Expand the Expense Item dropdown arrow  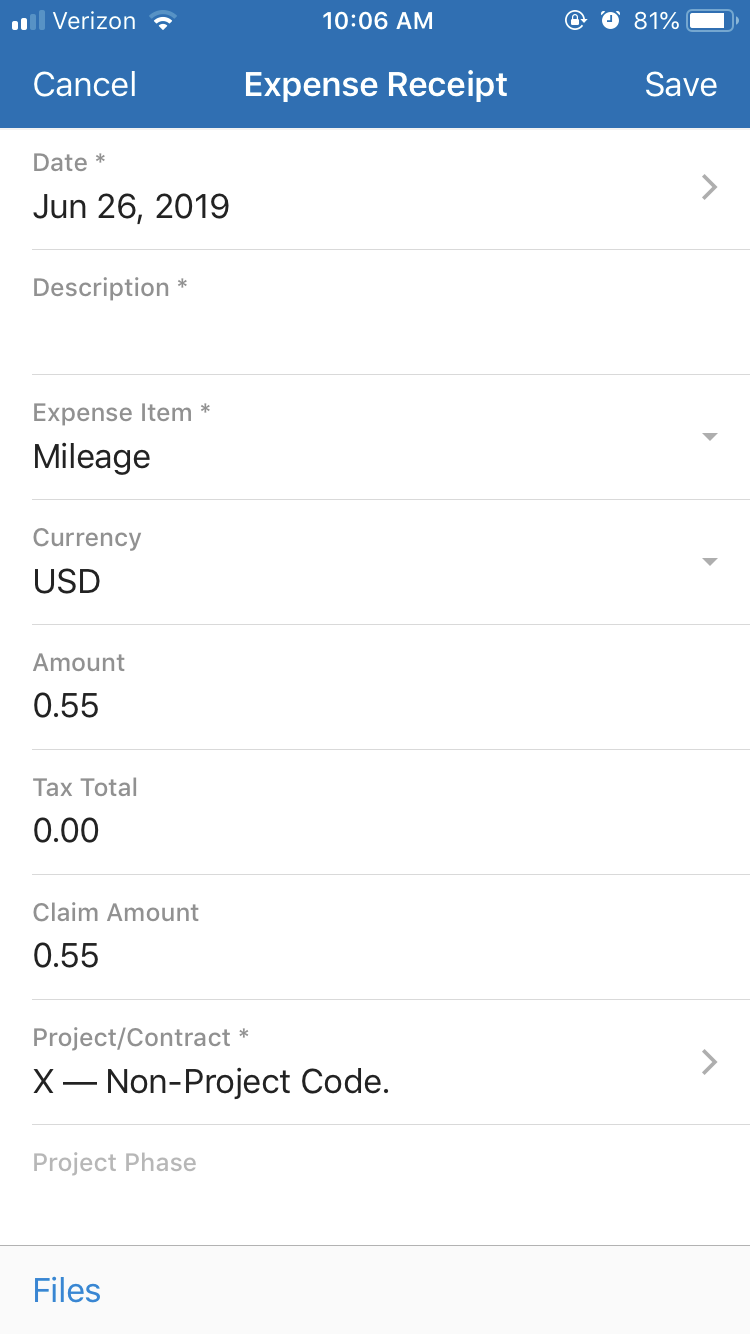coord(709,437)
